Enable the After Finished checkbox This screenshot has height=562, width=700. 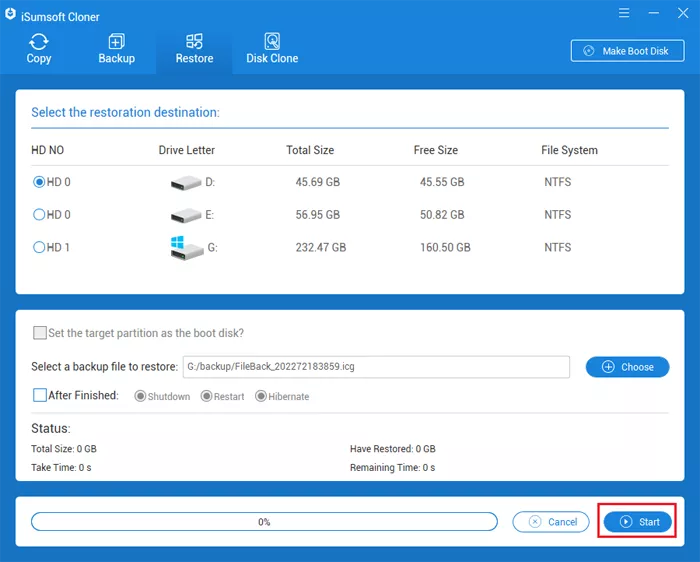(x=40, y=396)
